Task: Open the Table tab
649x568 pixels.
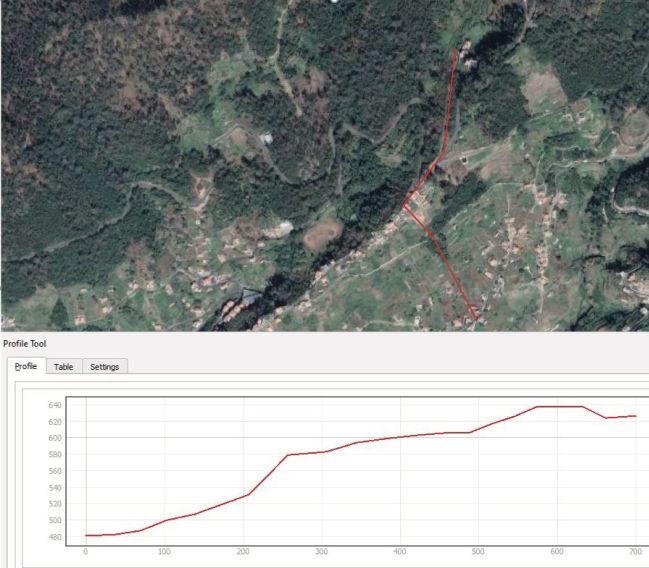Action: (x=64, y=367)
